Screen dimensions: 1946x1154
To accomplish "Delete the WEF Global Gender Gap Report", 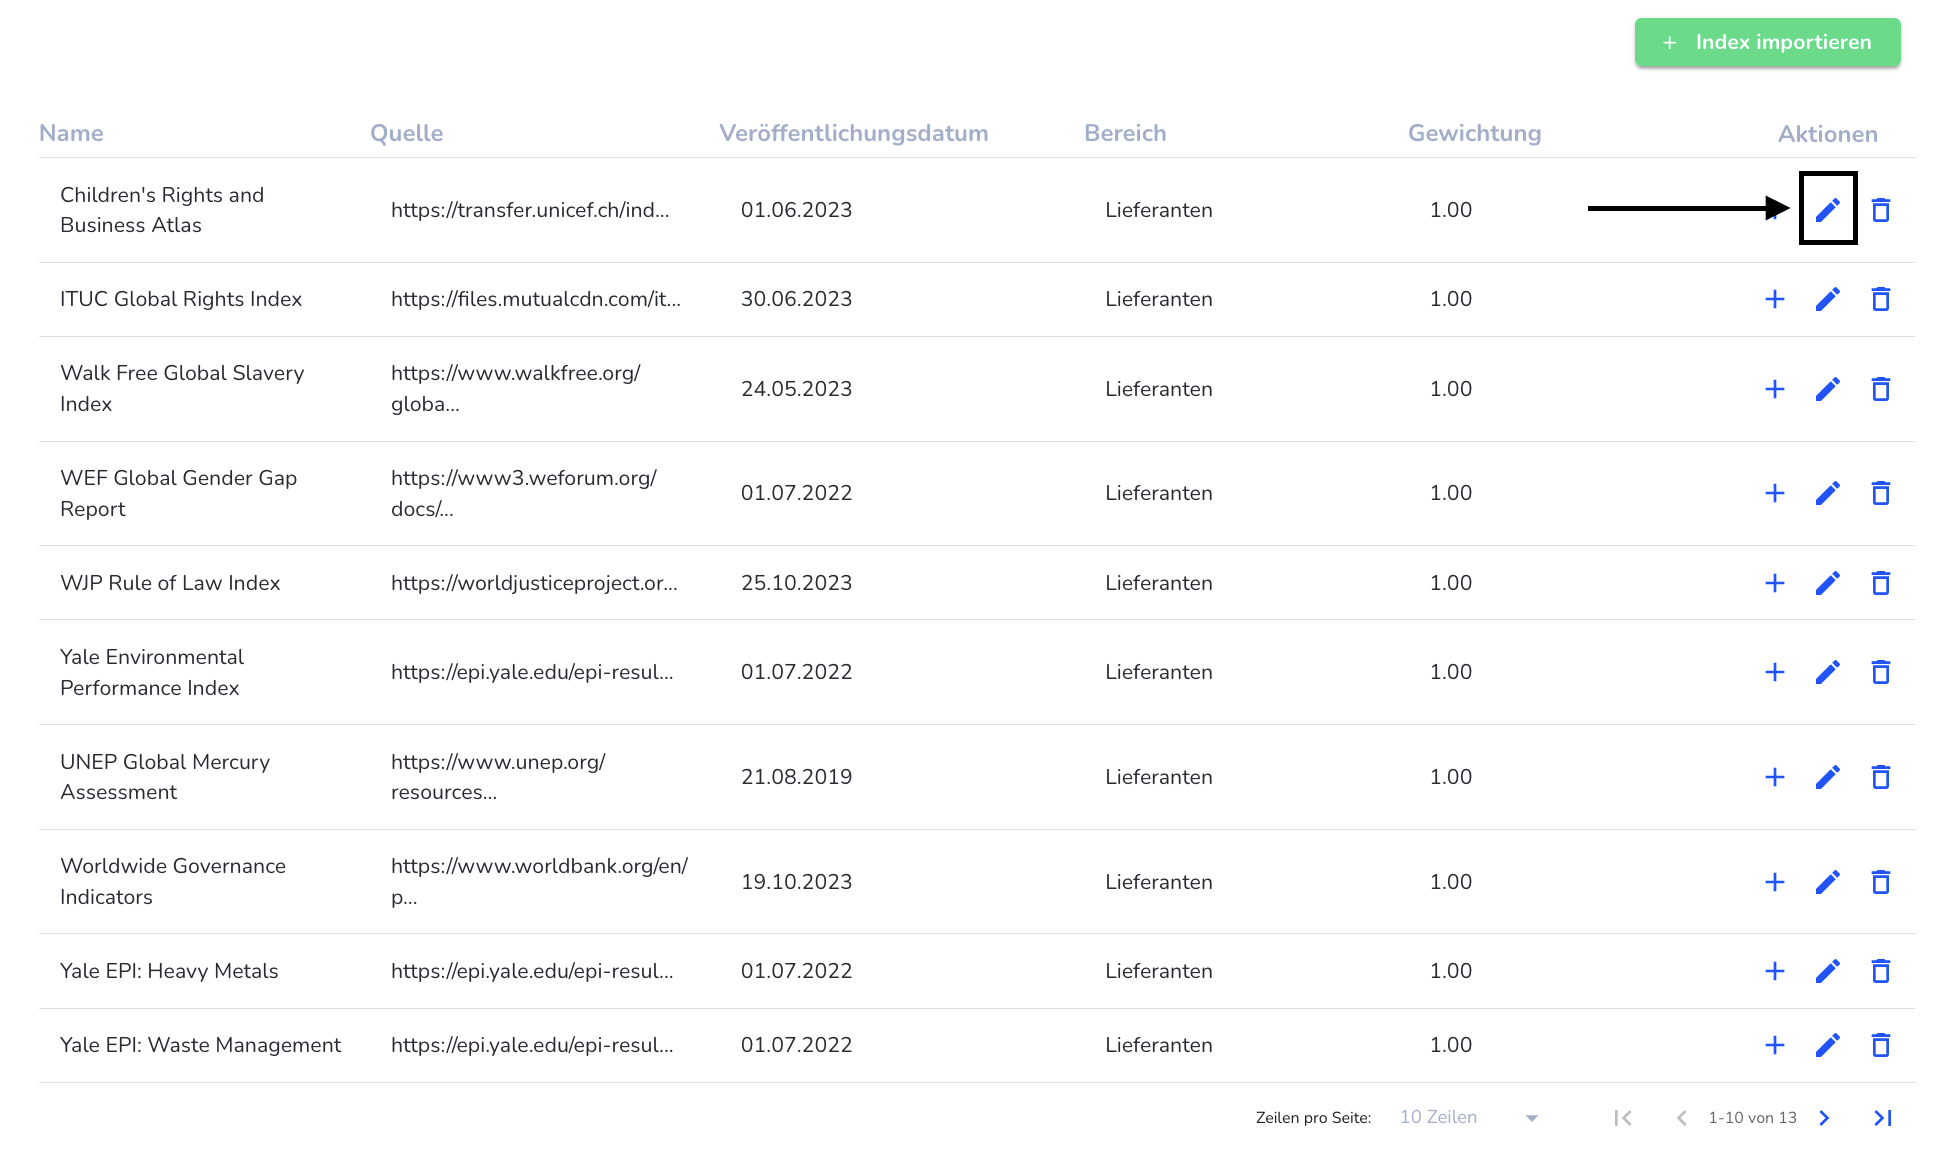I will (x=1880, y=493).
